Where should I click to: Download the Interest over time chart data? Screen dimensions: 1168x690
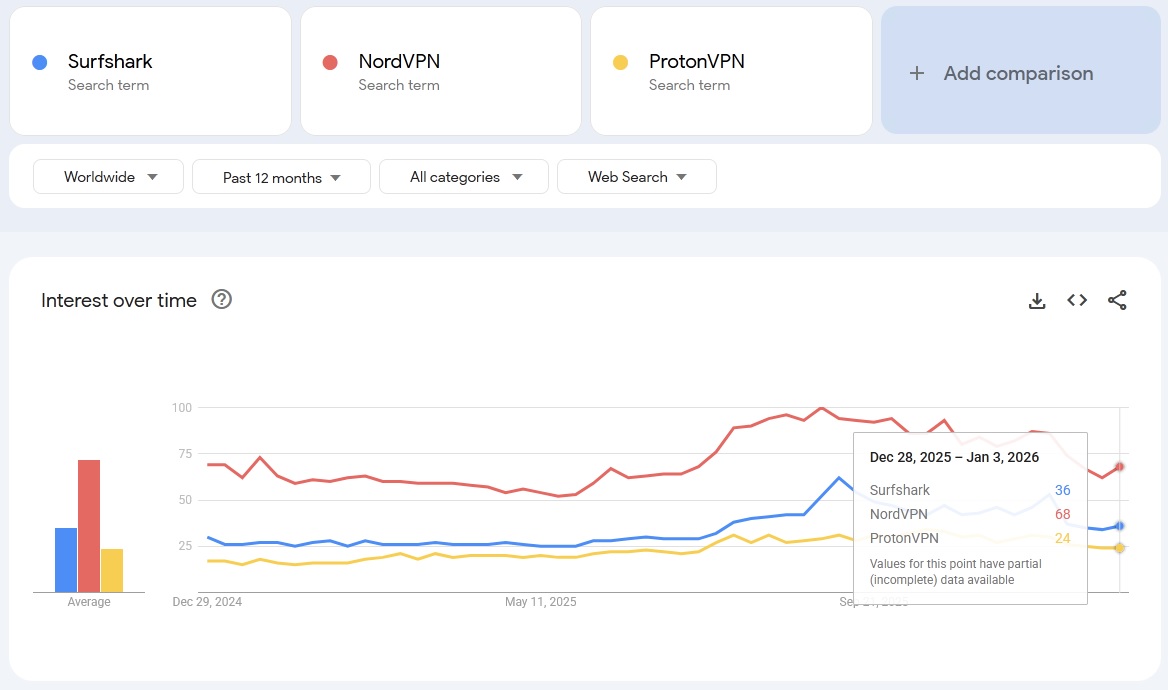[x=1037, y=300]
